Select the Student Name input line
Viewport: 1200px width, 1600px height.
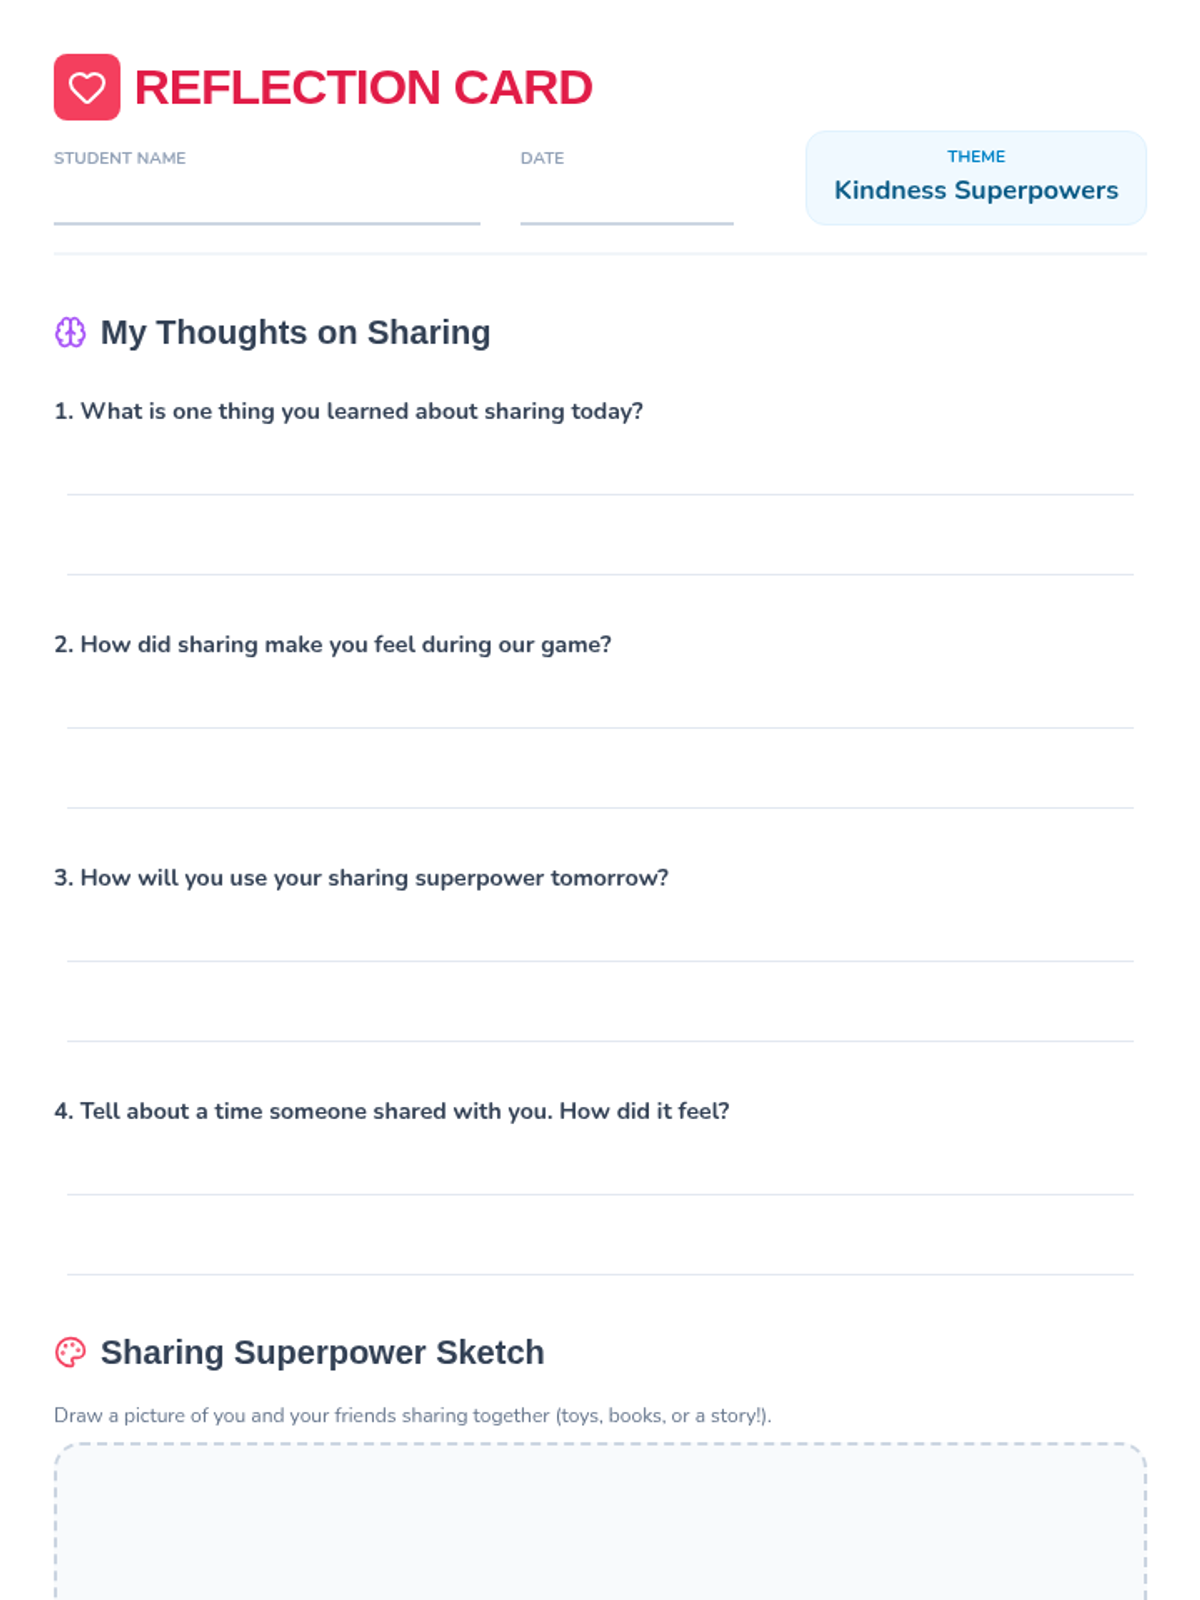[267, 202]
